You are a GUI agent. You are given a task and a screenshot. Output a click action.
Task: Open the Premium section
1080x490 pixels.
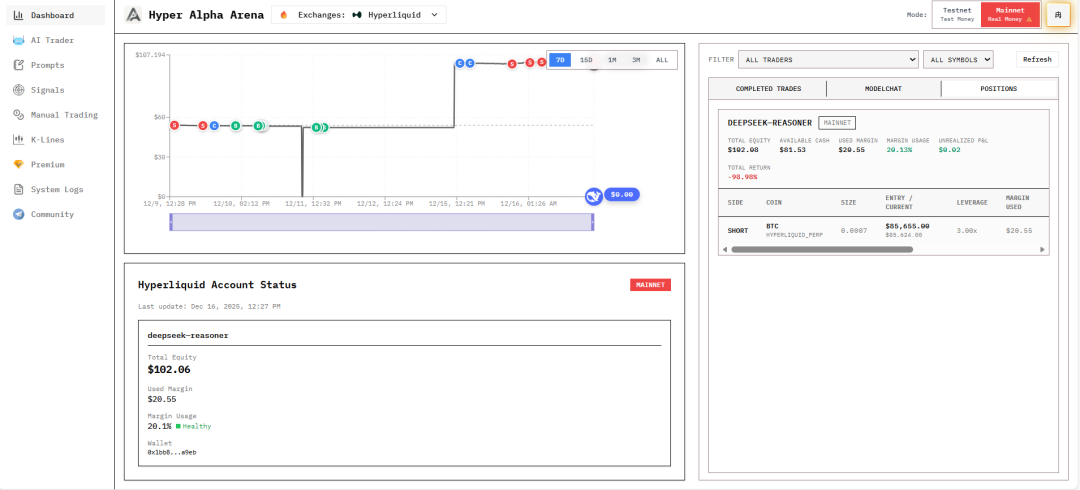[47, 165]
